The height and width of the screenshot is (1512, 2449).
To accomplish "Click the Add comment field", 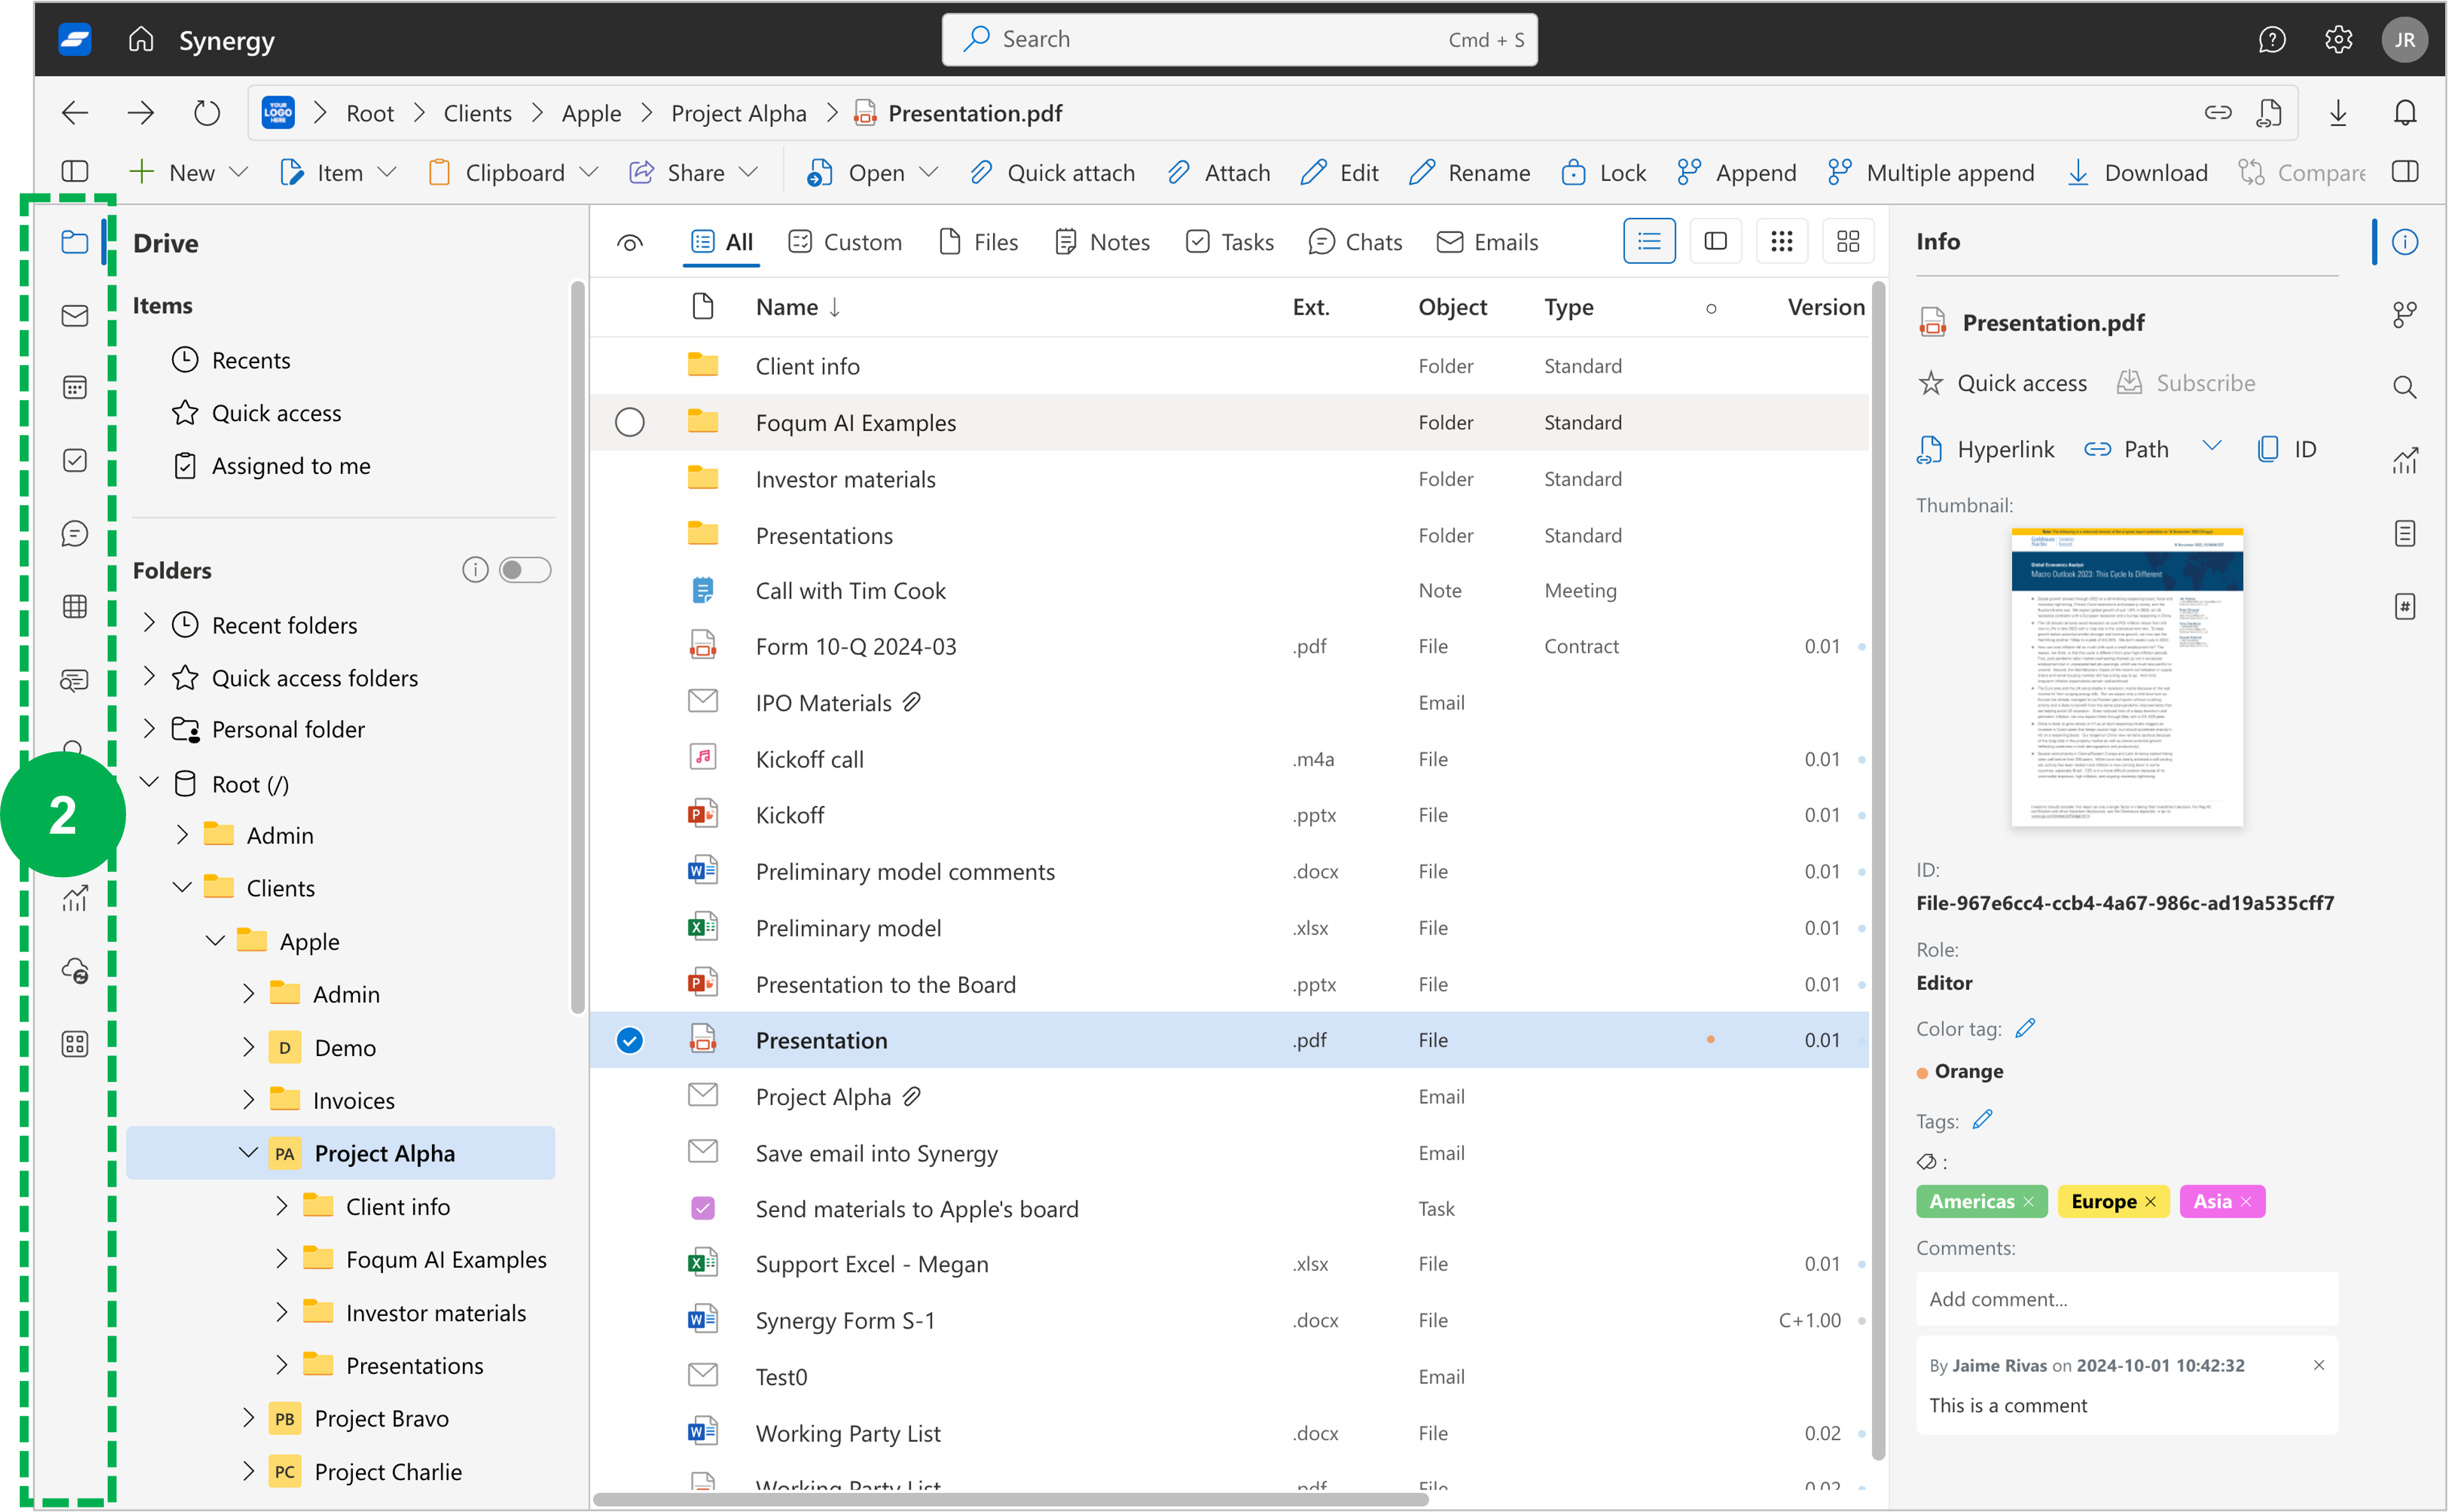I will 2127,1299.
